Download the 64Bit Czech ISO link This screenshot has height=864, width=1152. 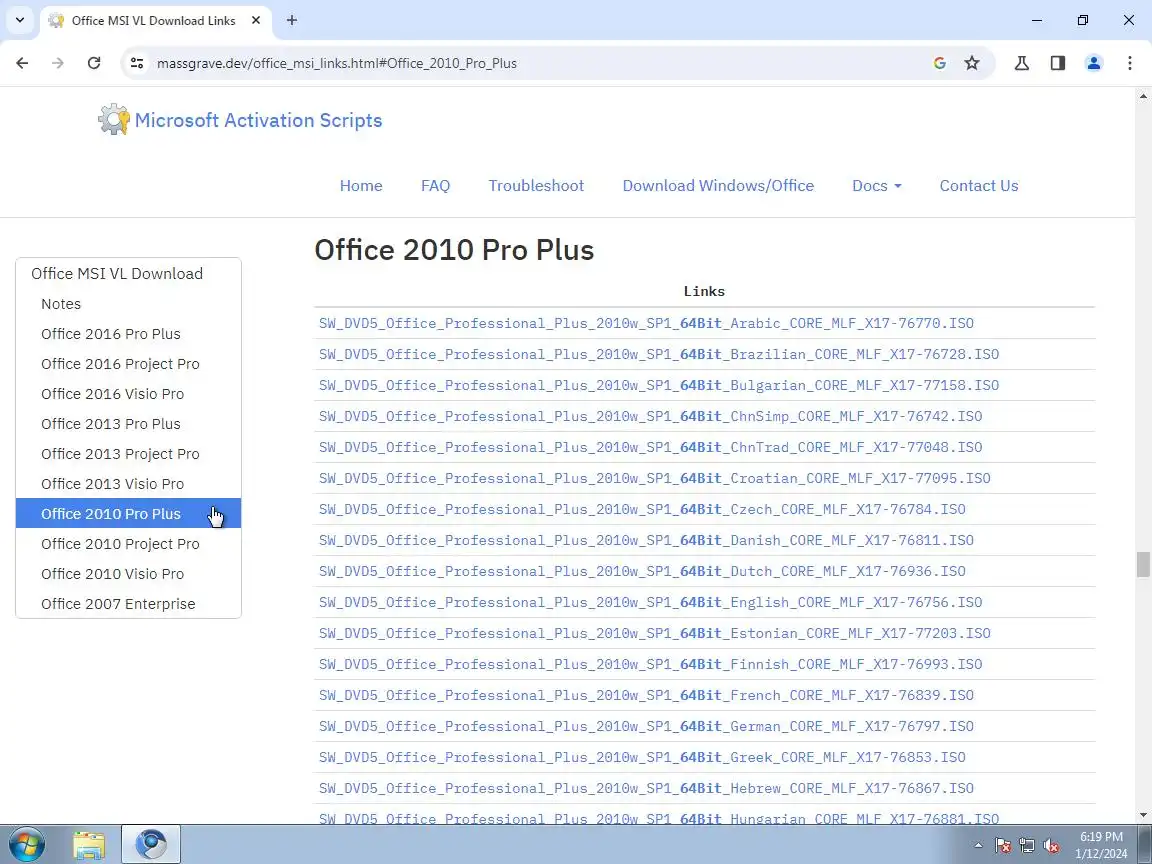click(x=642, y=509)
